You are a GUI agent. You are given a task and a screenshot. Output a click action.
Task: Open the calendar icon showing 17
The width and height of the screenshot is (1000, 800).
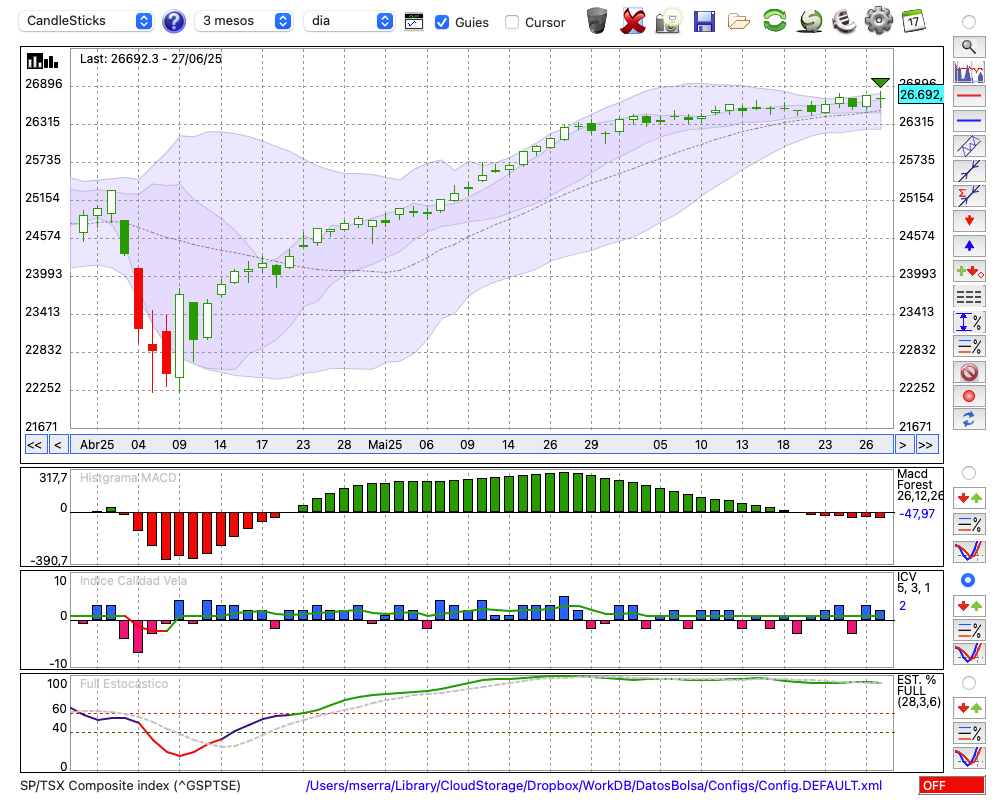pyautogui.click(x=913, y=21)
